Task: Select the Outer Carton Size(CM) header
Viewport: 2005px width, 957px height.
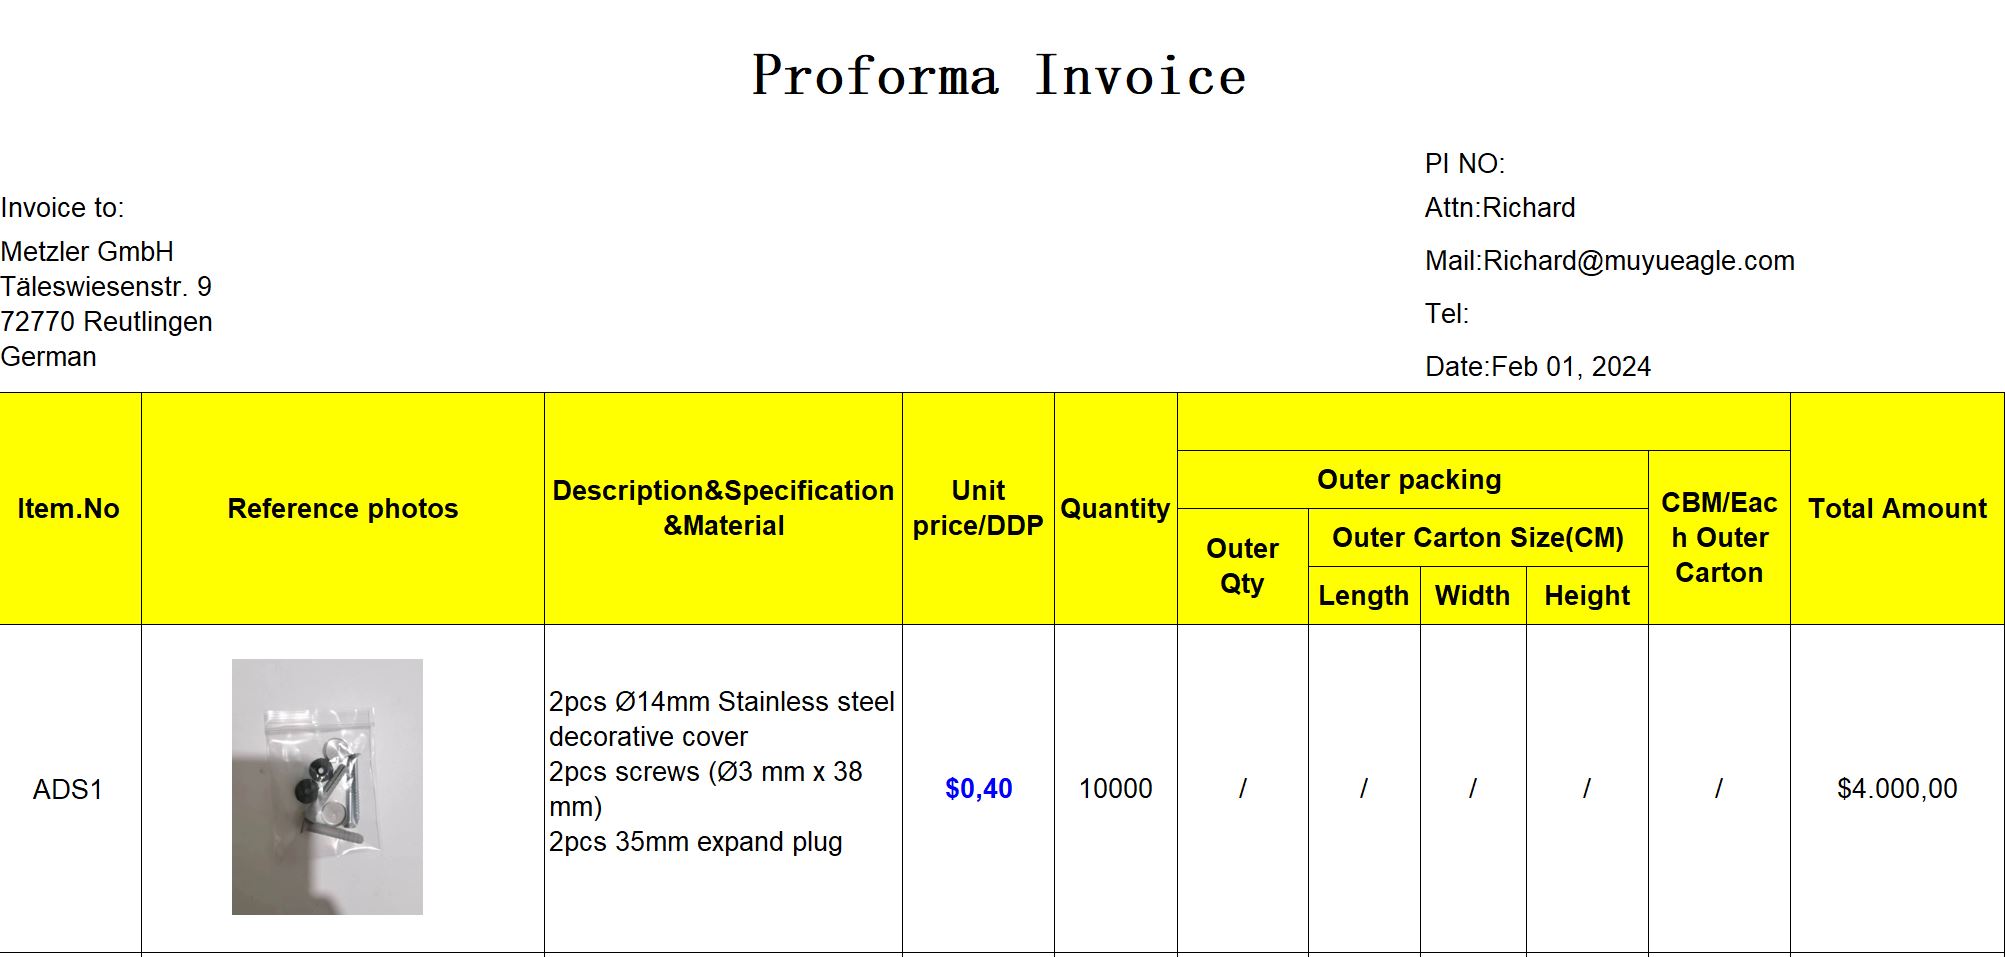Action: coord(1478,538)
